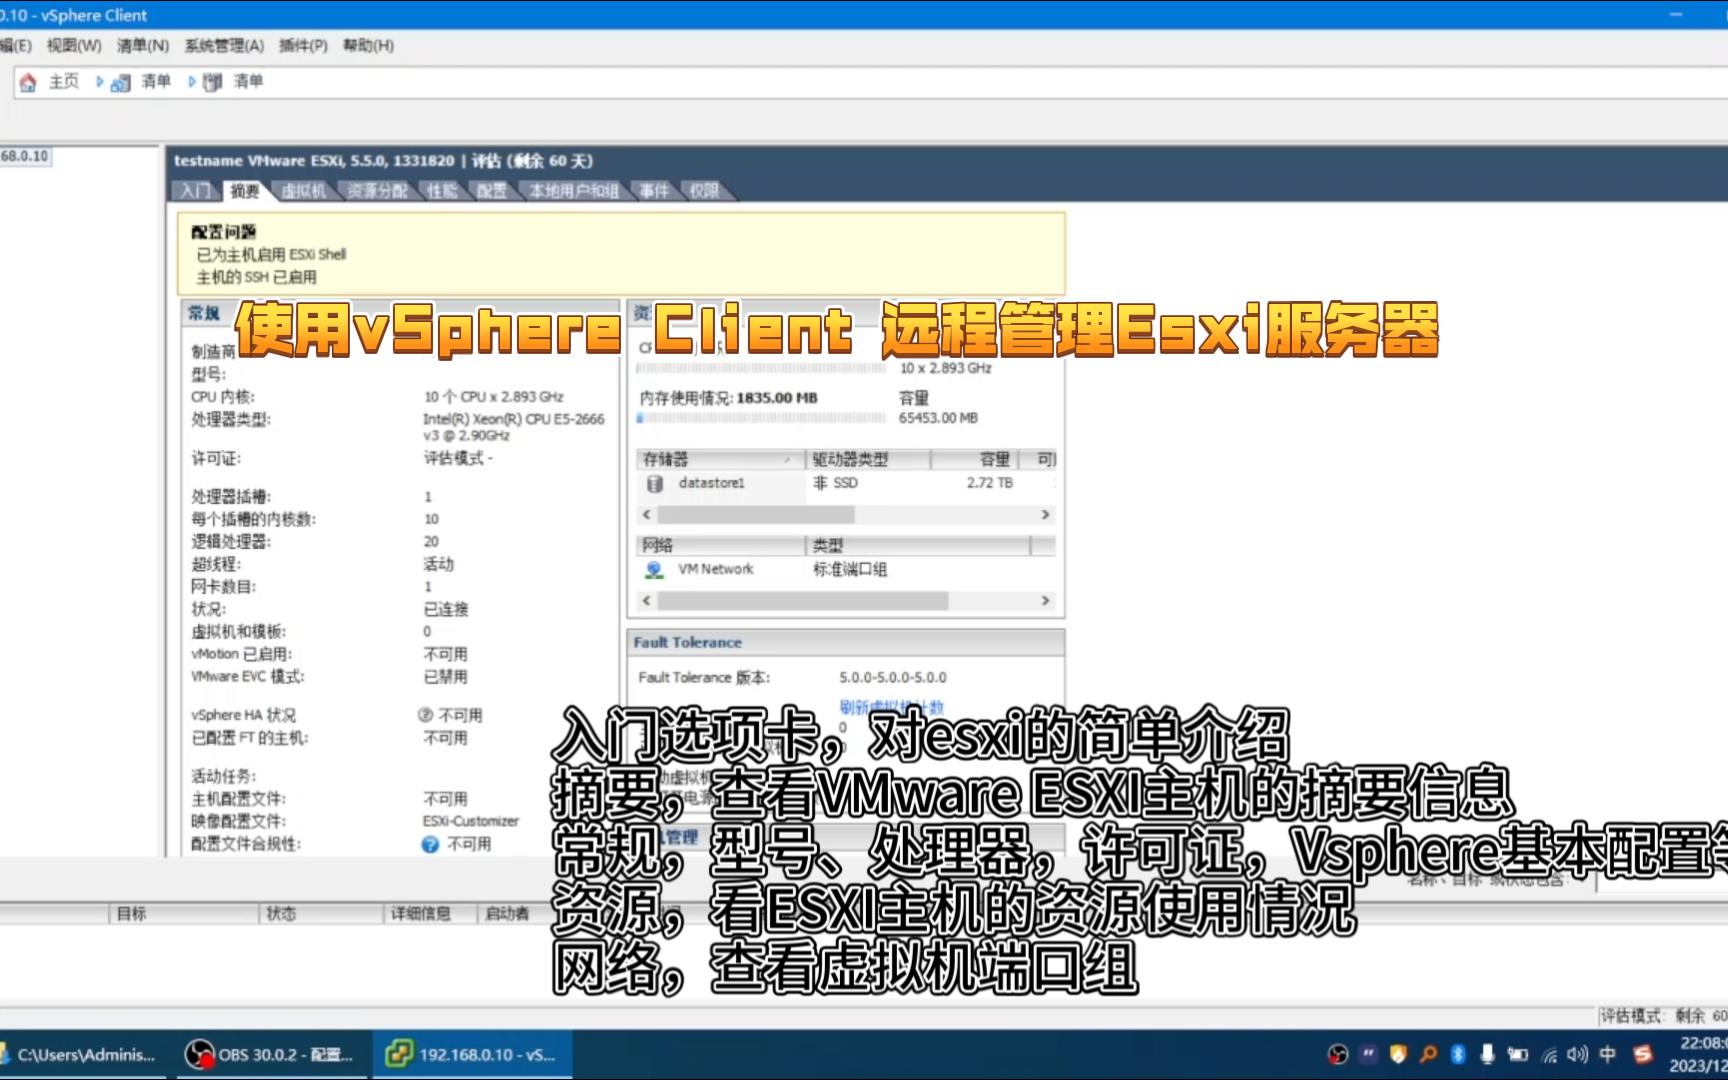Click the memory usage progress bar

pyautogui.click(x=761, y=418)
